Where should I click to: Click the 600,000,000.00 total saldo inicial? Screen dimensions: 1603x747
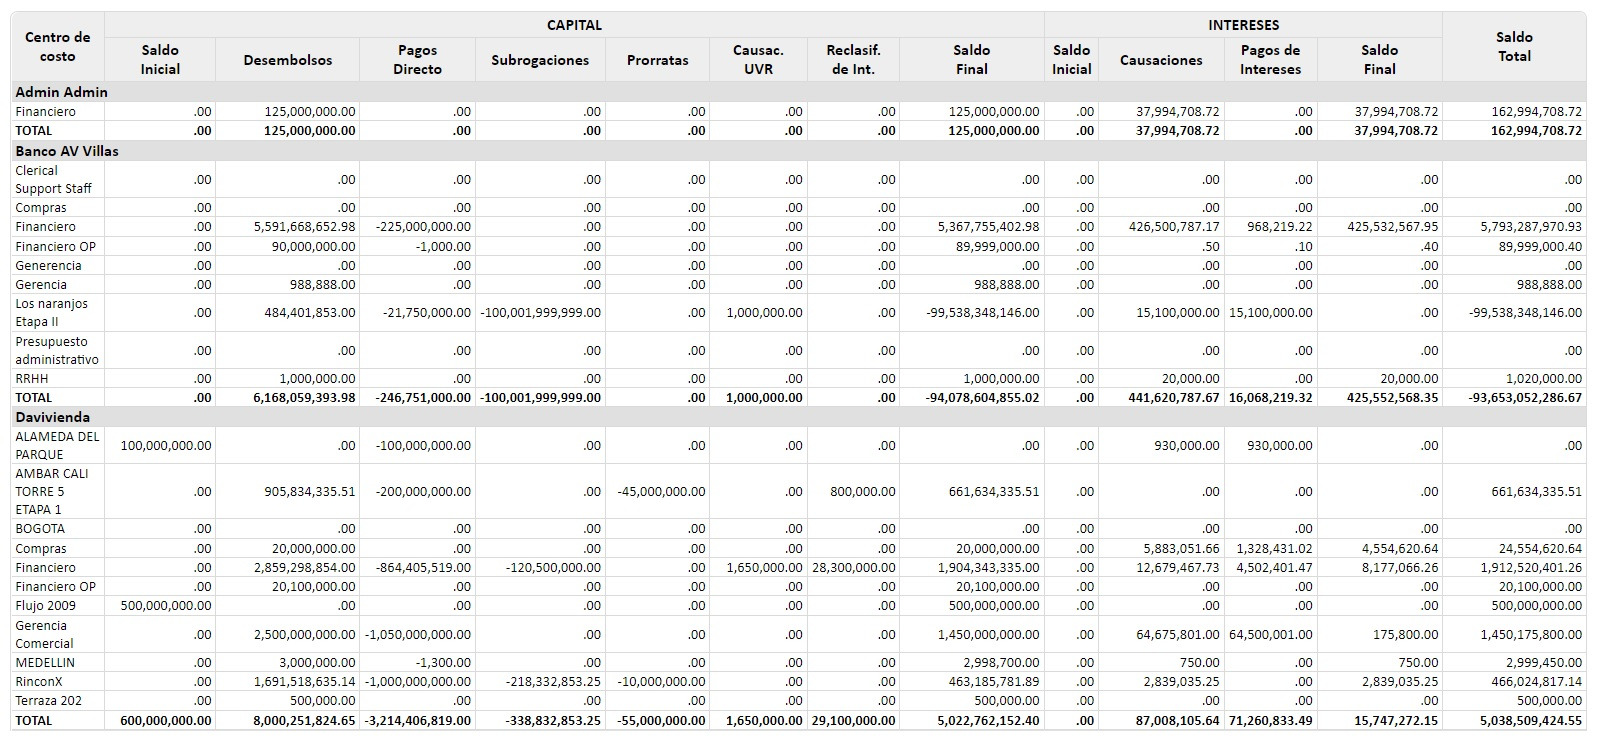coord(165,721)
